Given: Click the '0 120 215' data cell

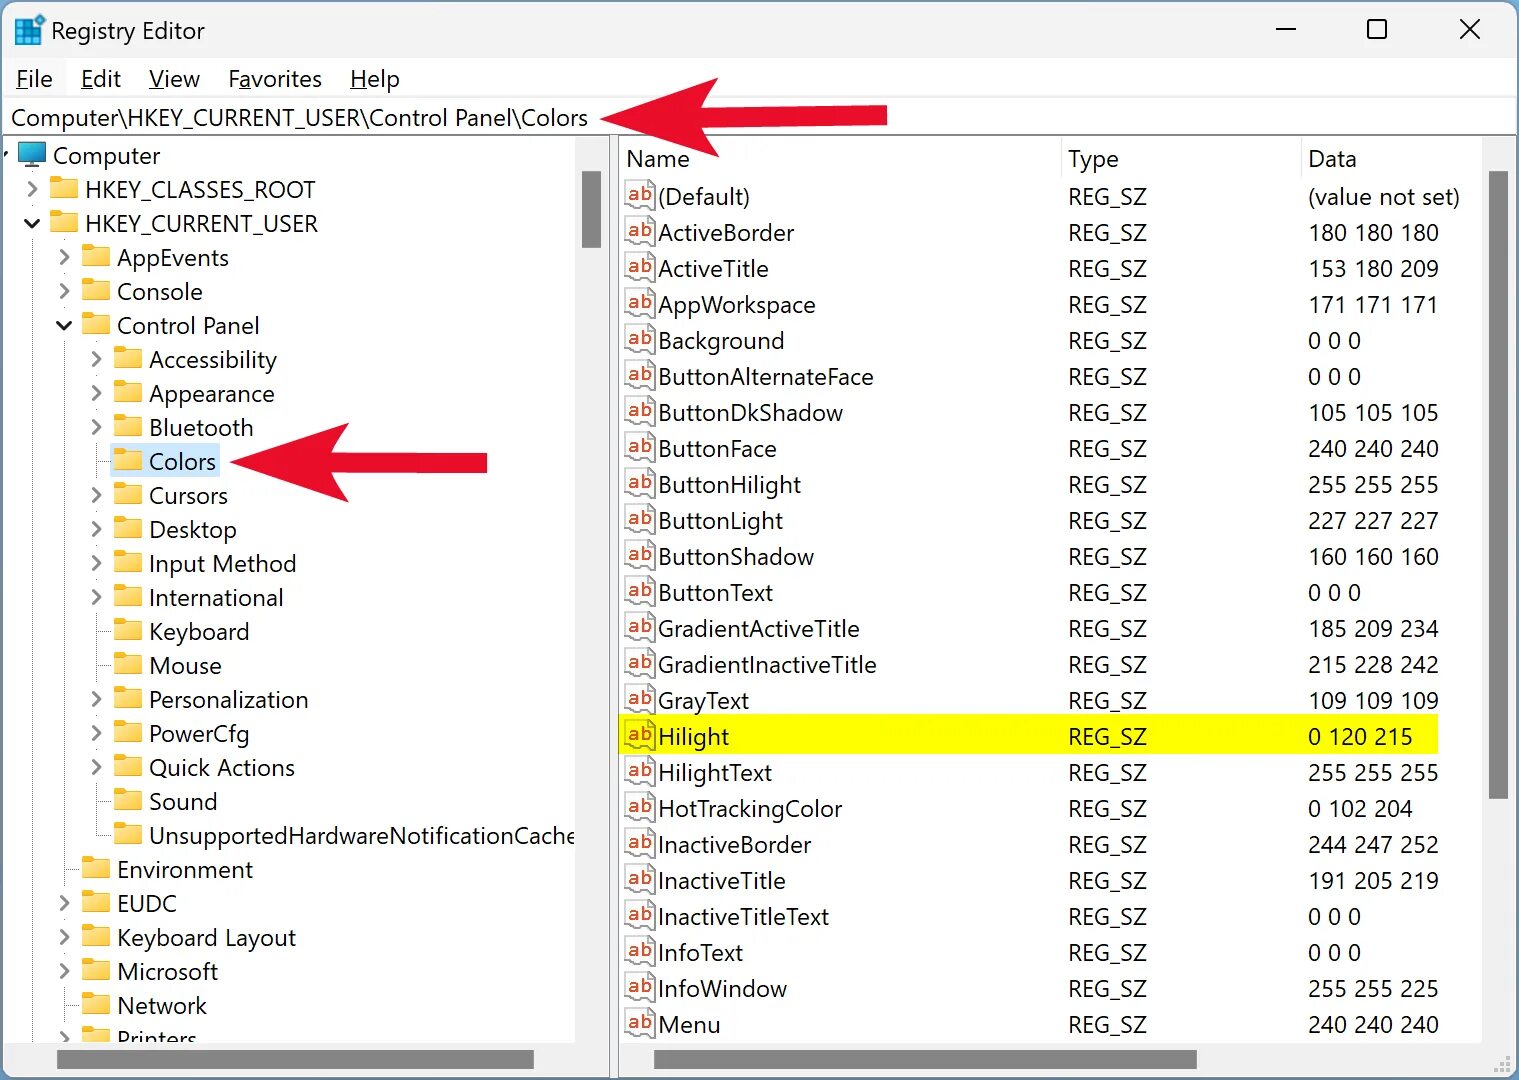Looking at the screenshot, I should click(x=1360, y=736).
